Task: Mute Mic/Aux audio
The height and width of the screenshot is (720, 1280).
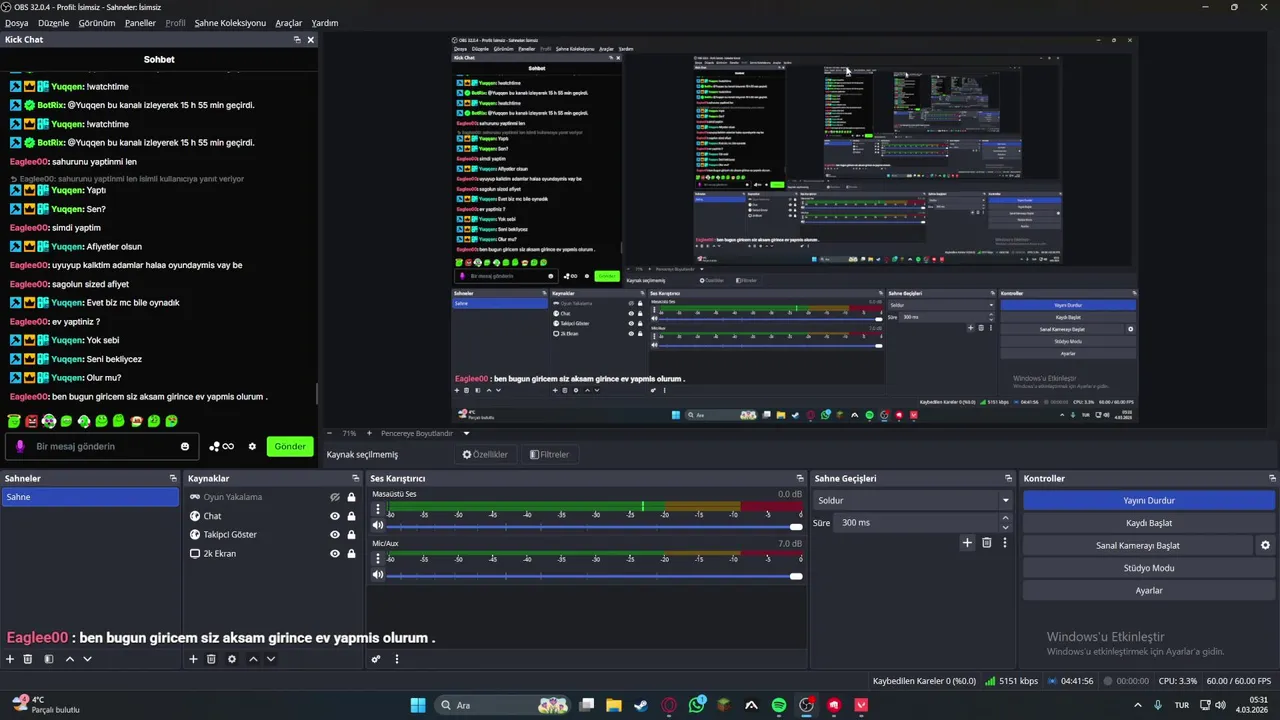Action: click(378, 575)
